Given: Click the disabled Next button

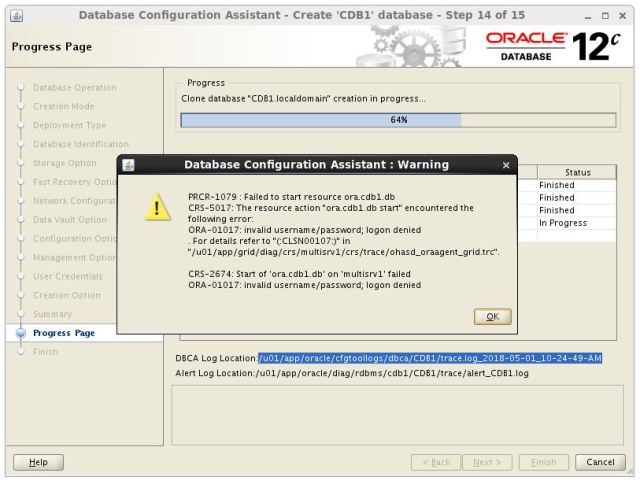Looking at the screenshot, I should (x=487, y=462).
